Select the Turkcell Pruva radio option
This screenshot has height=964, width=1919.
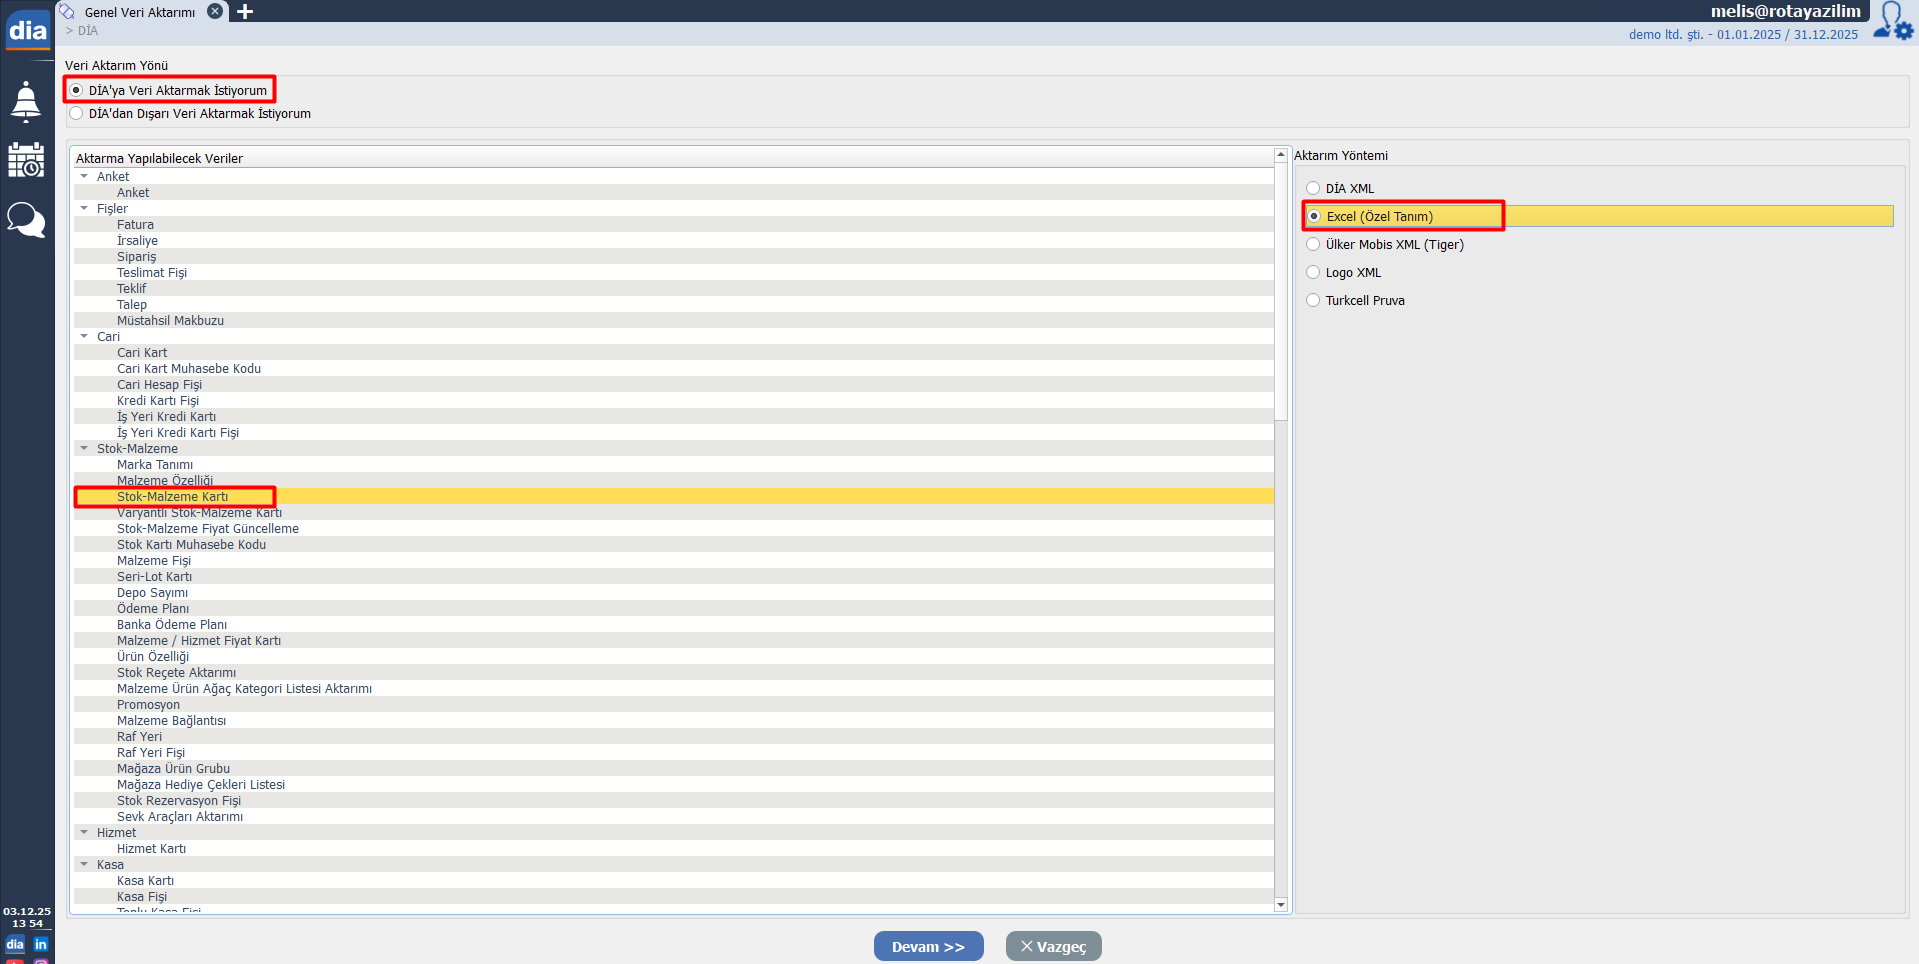tap(1313, 300)
